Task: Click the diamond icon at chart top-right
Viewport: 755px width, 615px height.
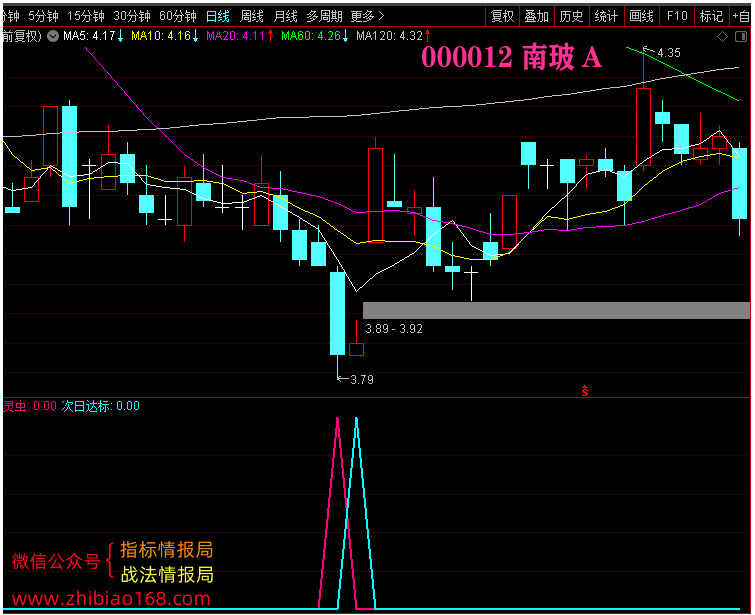Action: [x=722, y=37]
